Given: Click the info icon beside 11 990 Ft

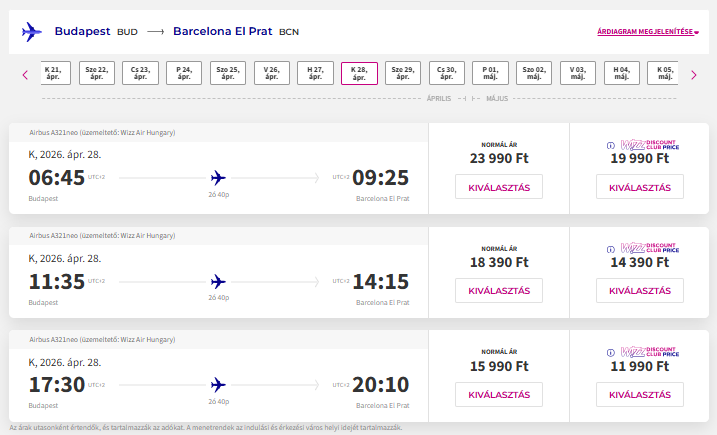Looking at the screenshot, I should coord(610,352).
